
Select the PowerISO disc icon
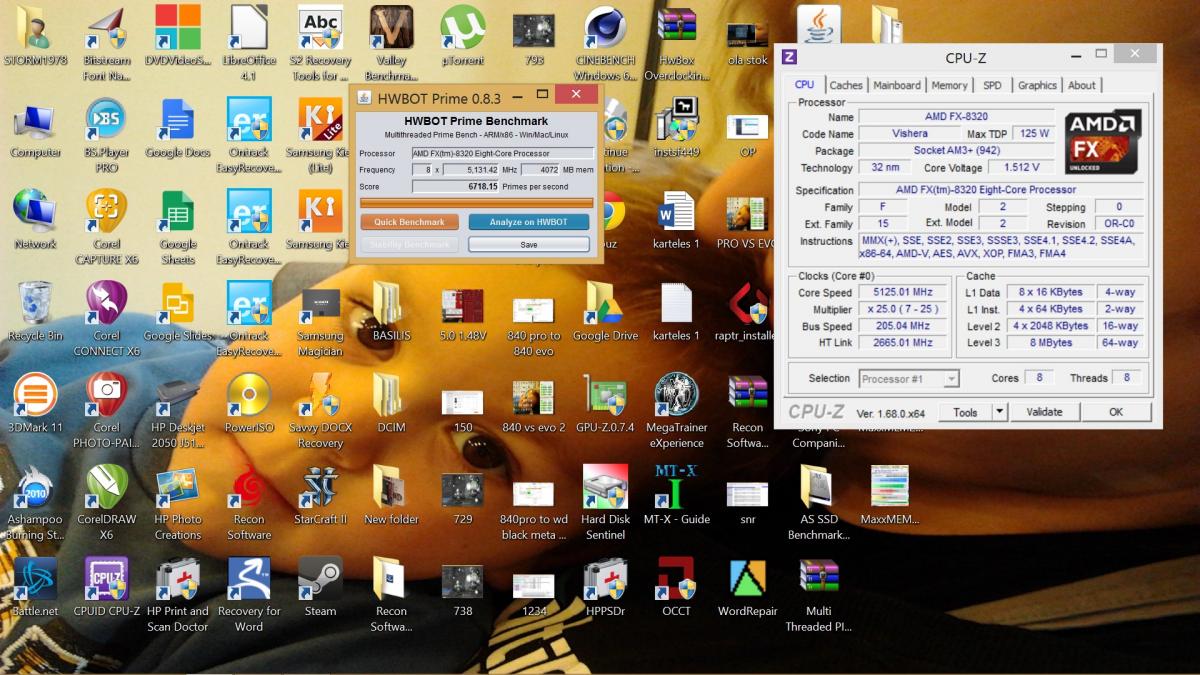click(x=249, y=395)
